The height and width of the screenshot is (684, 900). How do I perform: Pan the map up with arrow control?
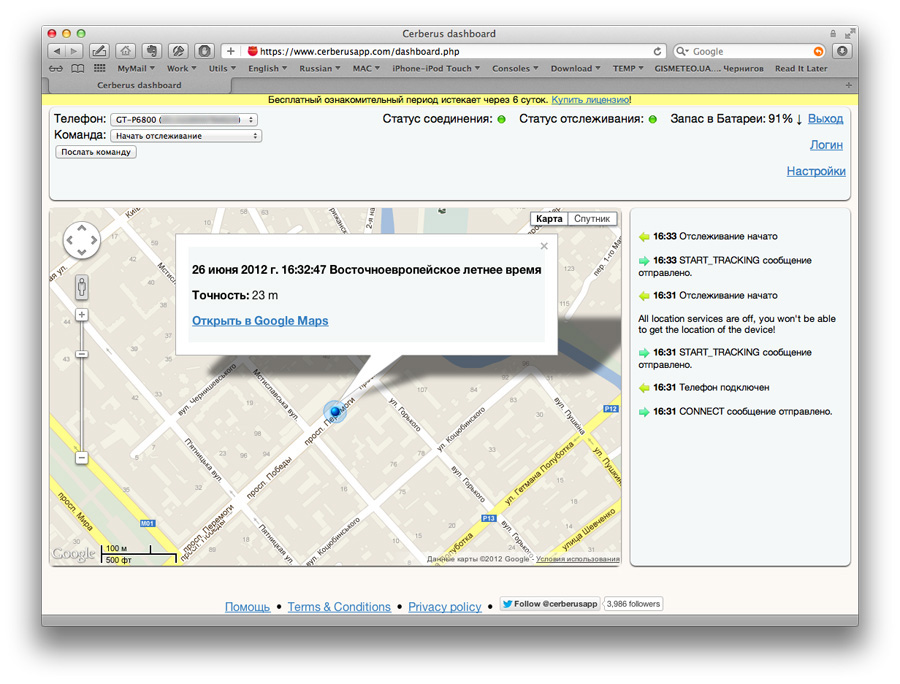[x=81, y=229]
